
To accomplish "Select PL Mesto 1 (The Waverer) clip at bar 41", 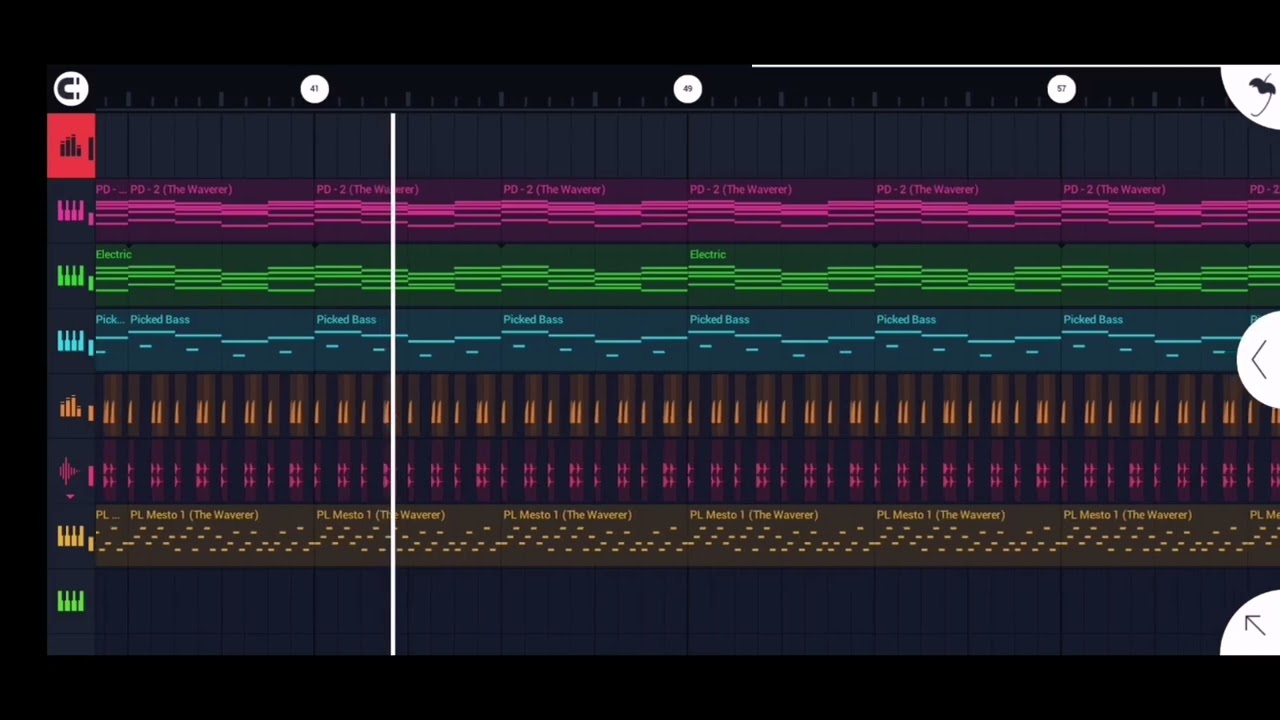I will pyautogui.click(x=407, y=537).
